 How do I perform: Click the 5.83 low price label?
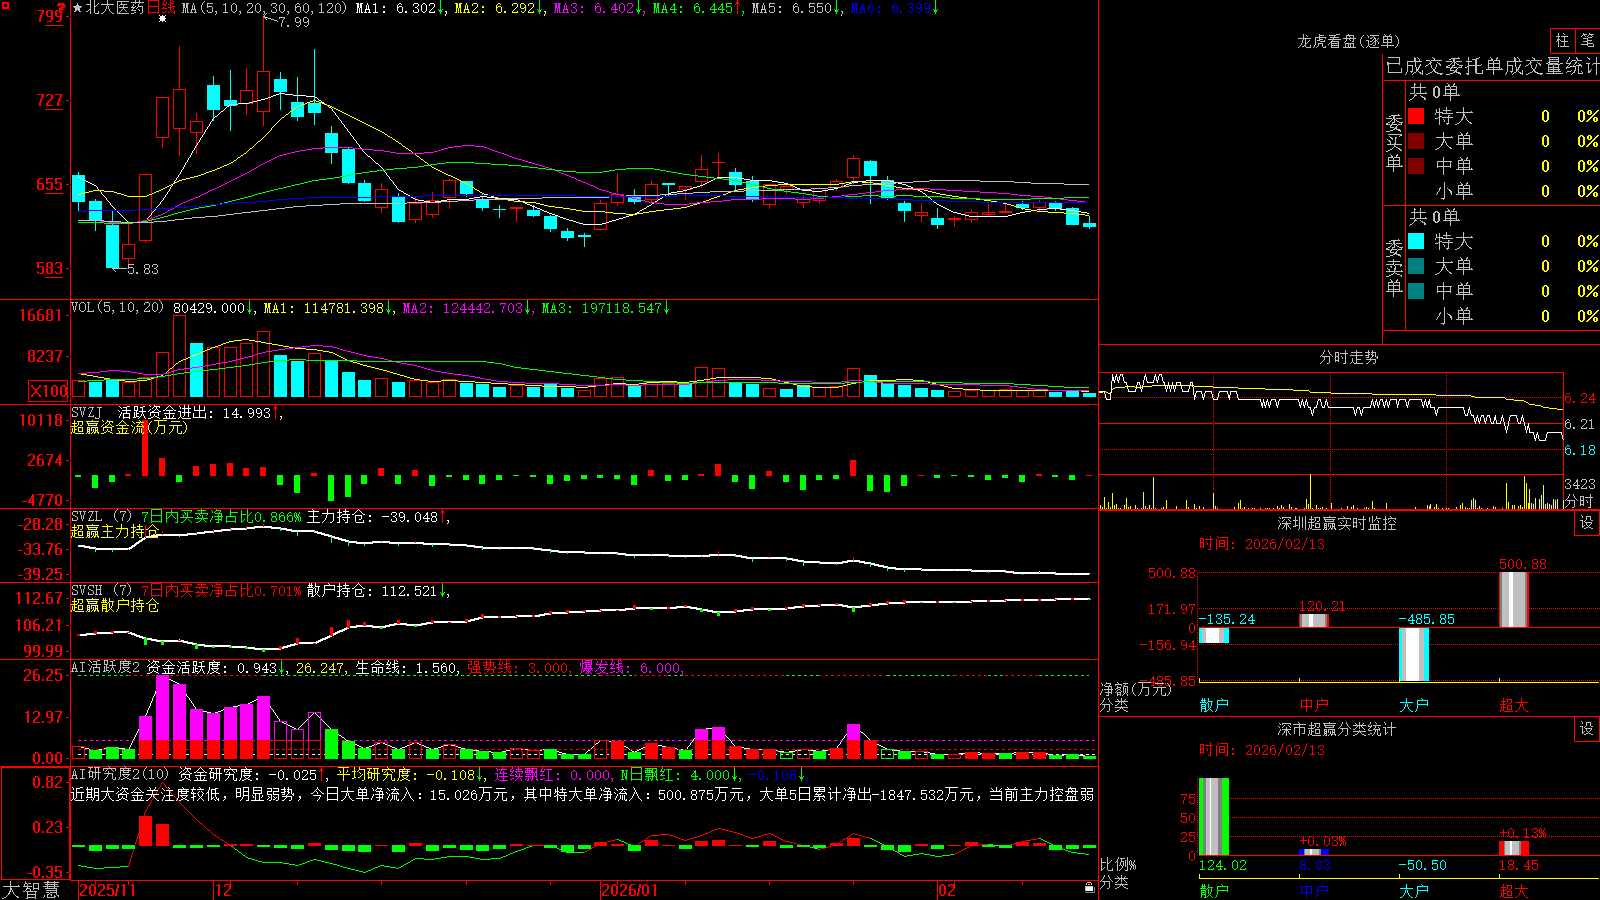(x=143, y=269)
